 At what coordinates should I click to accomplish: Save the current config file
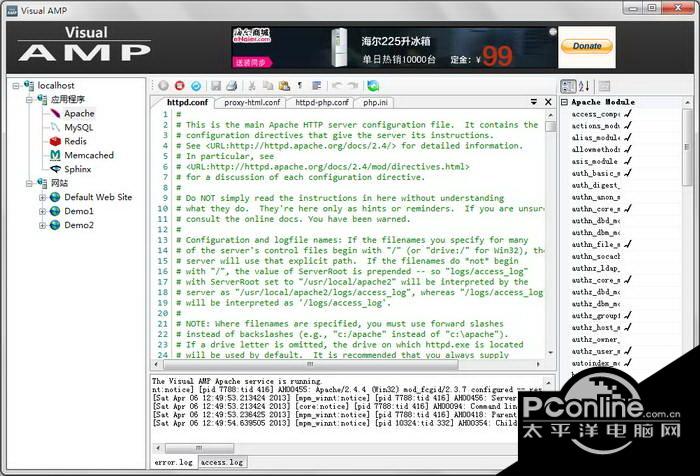pyautogui.click(x=216, y=86)
